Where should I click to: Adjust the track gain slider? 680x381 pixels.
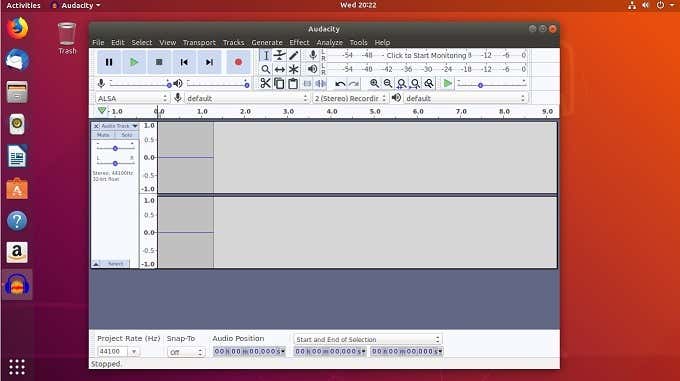click(115, 148)
